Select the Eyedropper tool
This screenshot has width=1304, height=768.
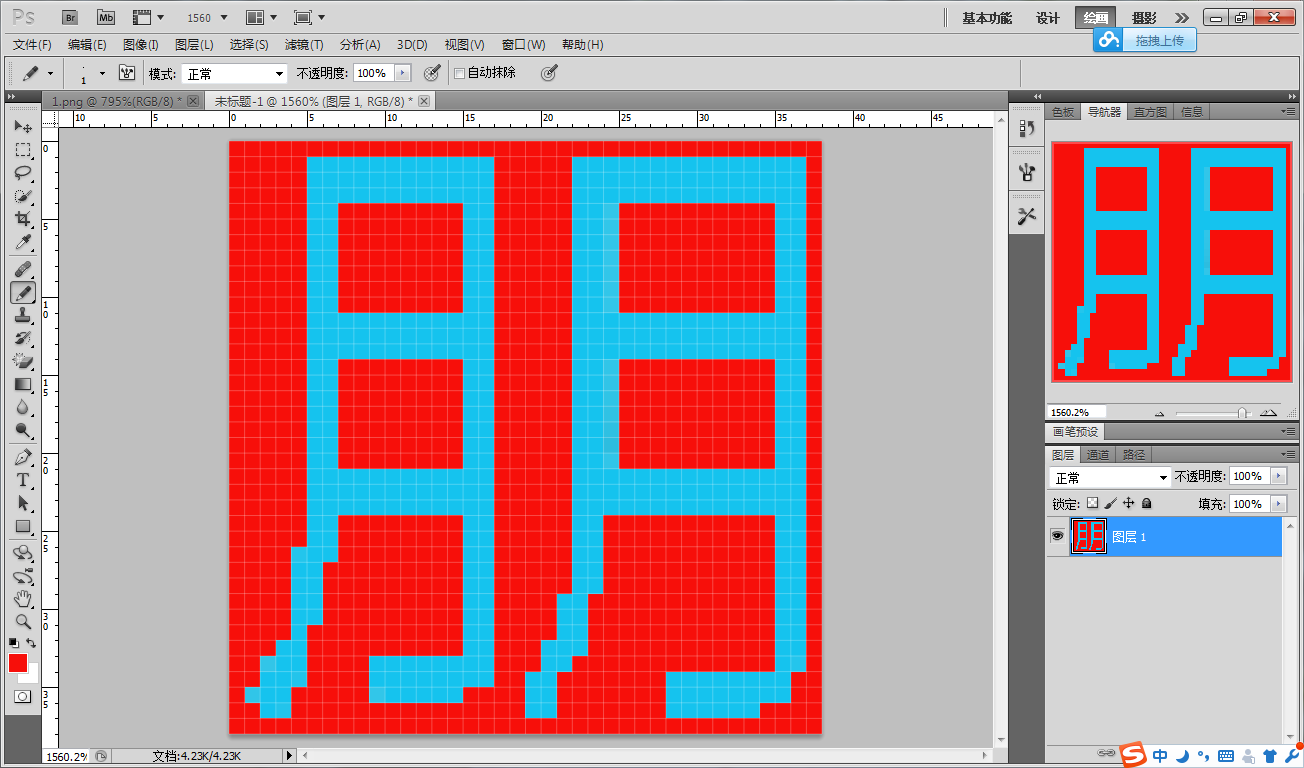[23, 243]
